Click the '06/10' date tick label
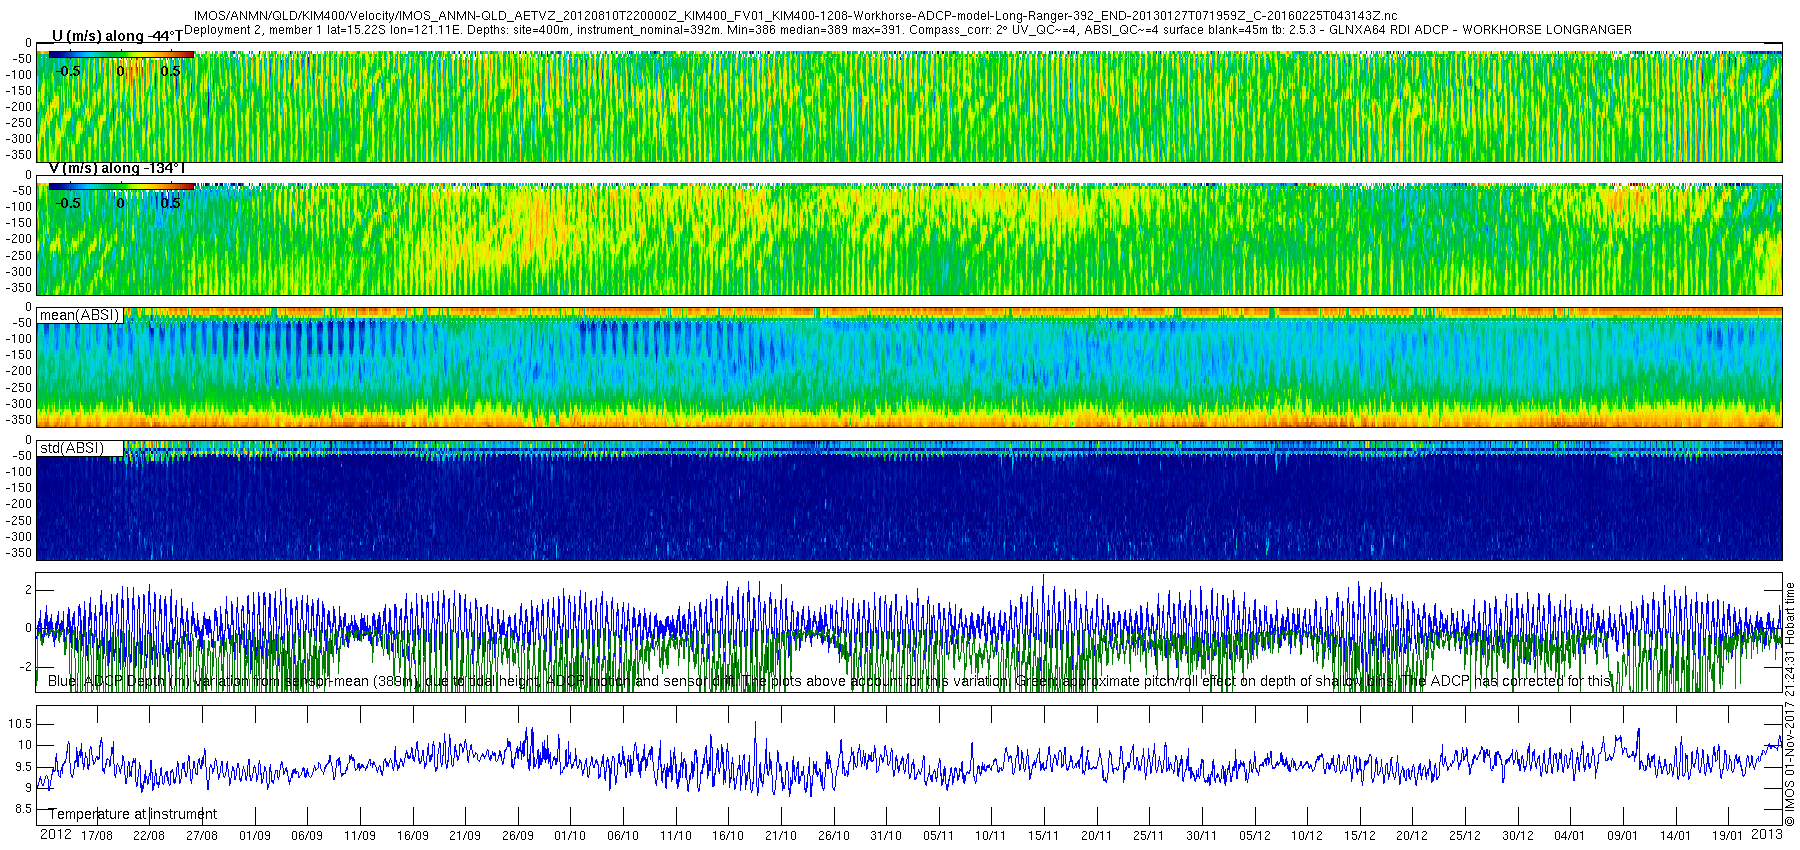The height and width of the screenshot is (850, 1800). (x=623, y=836)
